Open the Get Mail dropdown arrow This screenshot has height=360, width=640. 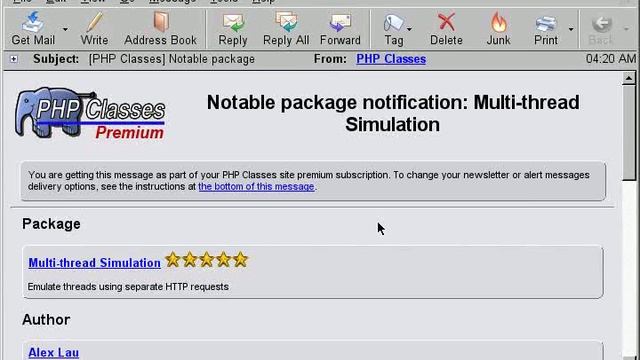[x=65, y=29]
